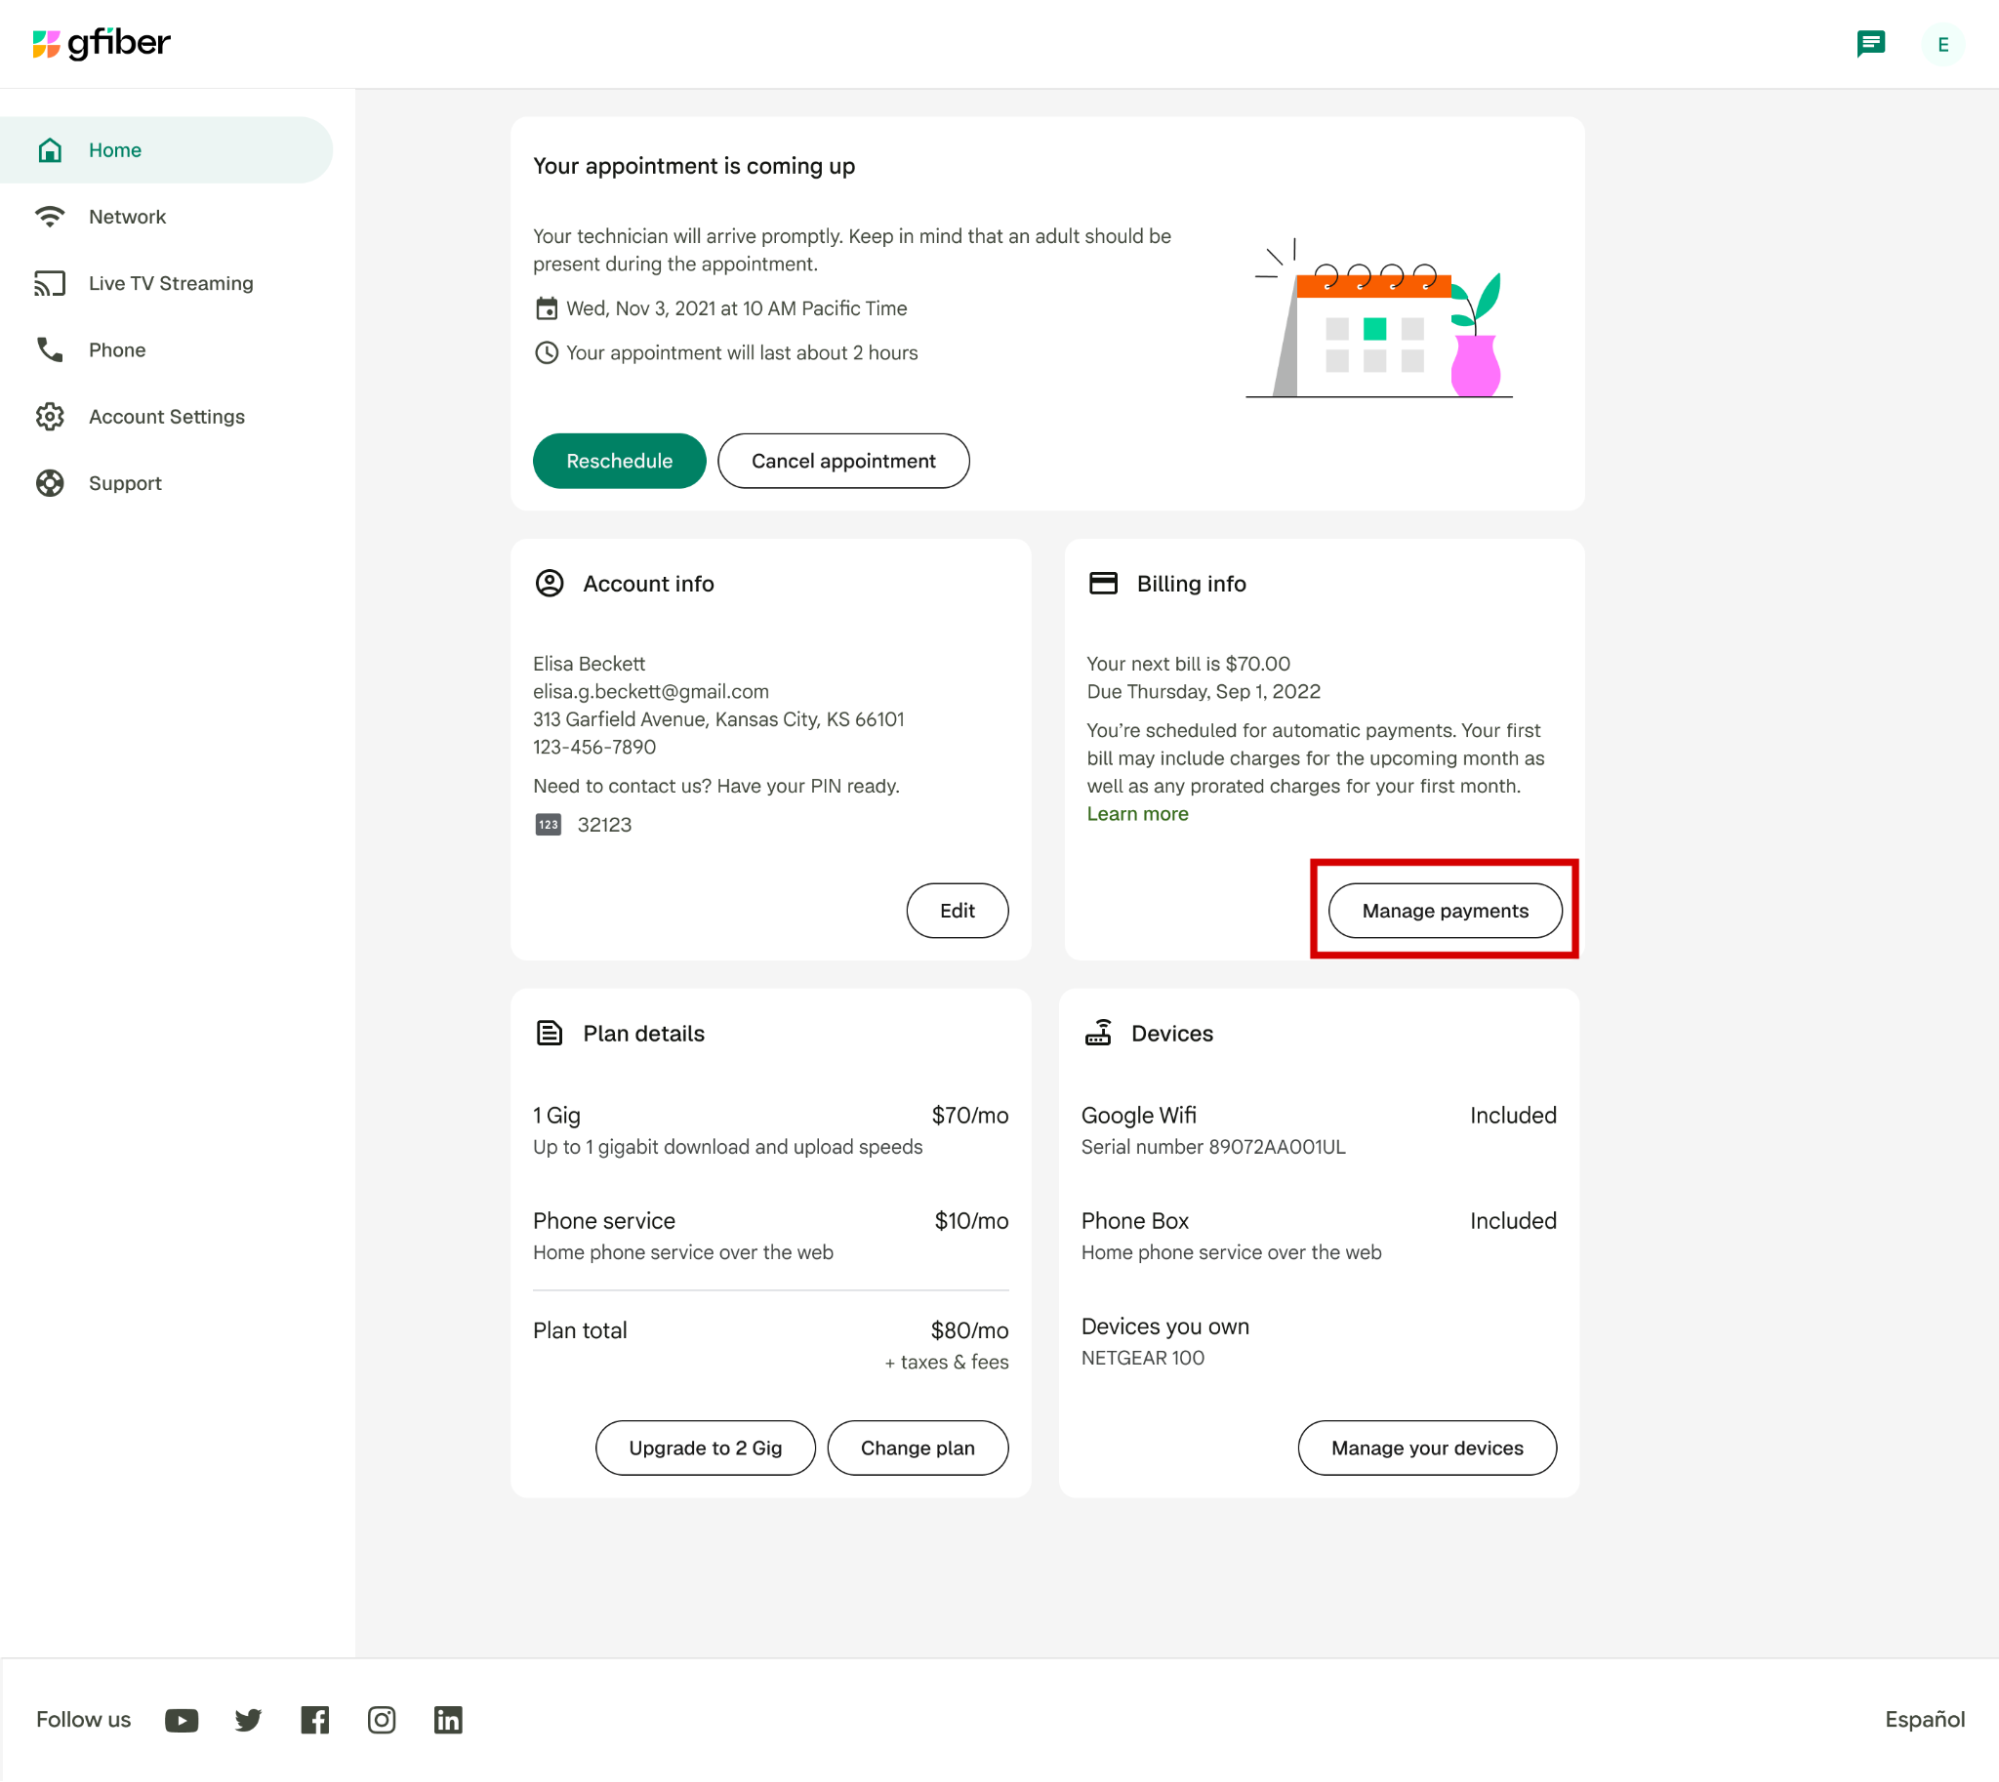1999x1782 pixels.
Task: Open the Facebook social link
Action: (315, 1719)
